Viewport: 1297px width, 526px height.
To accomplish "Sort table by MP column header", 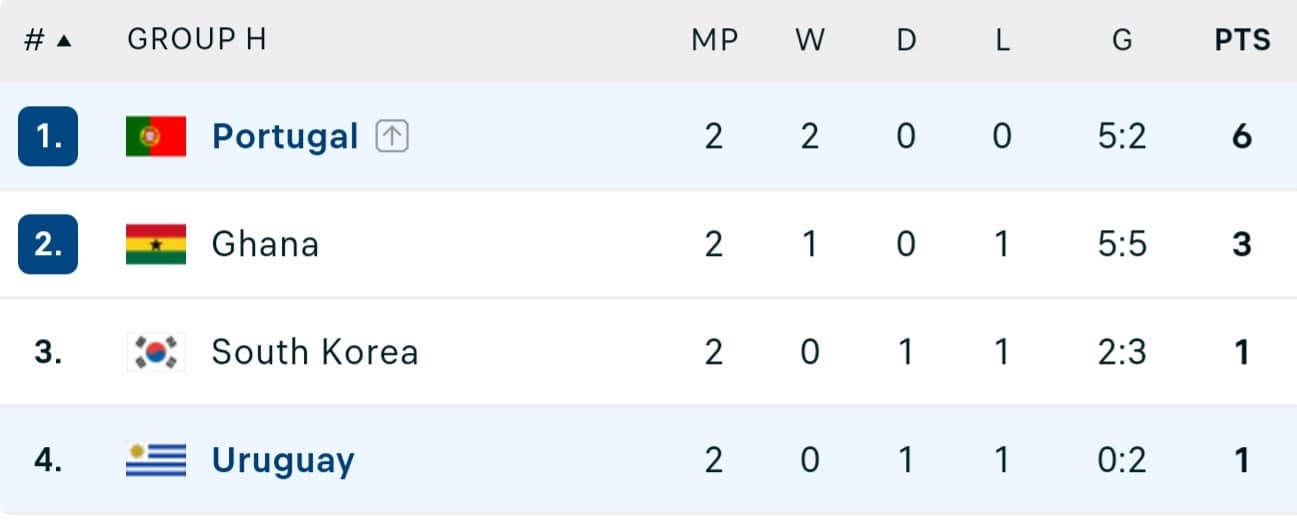I will [714, 40].
